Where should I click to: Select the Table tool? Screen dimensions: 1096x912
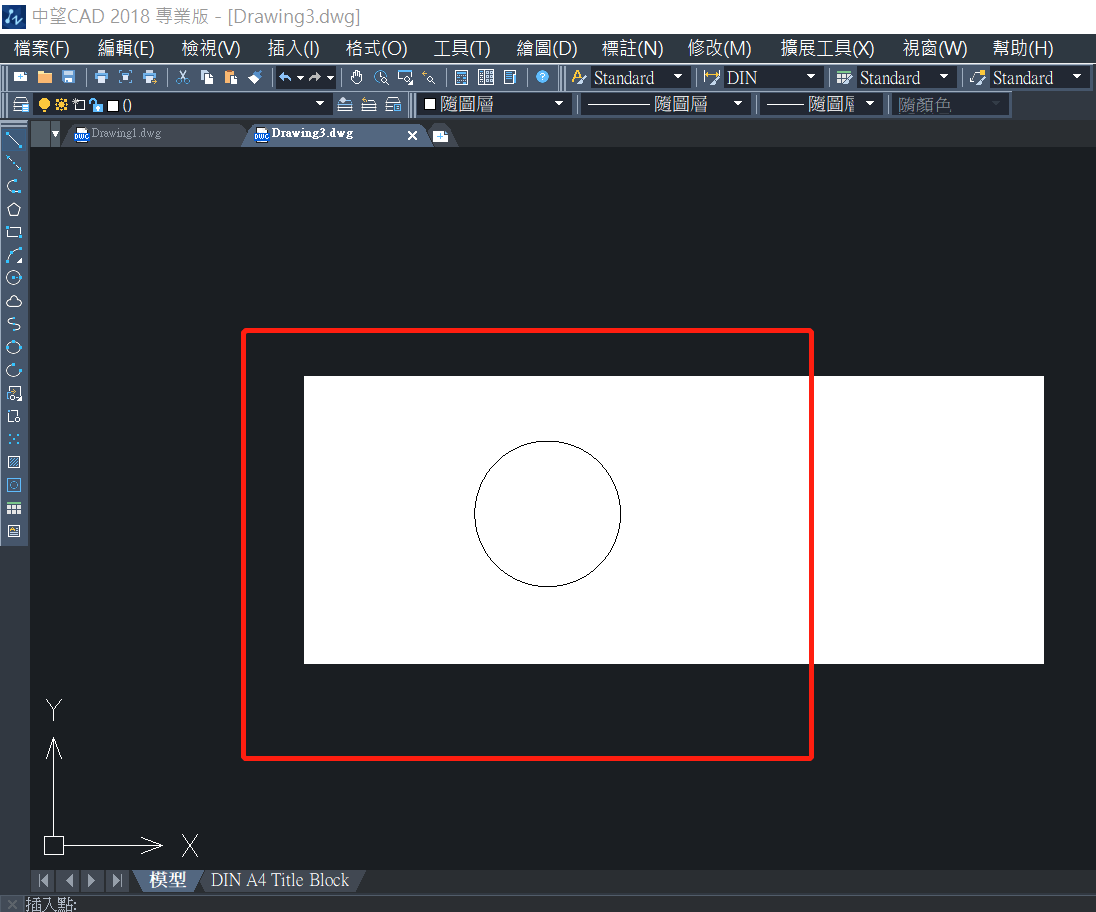tap(14, 508)
